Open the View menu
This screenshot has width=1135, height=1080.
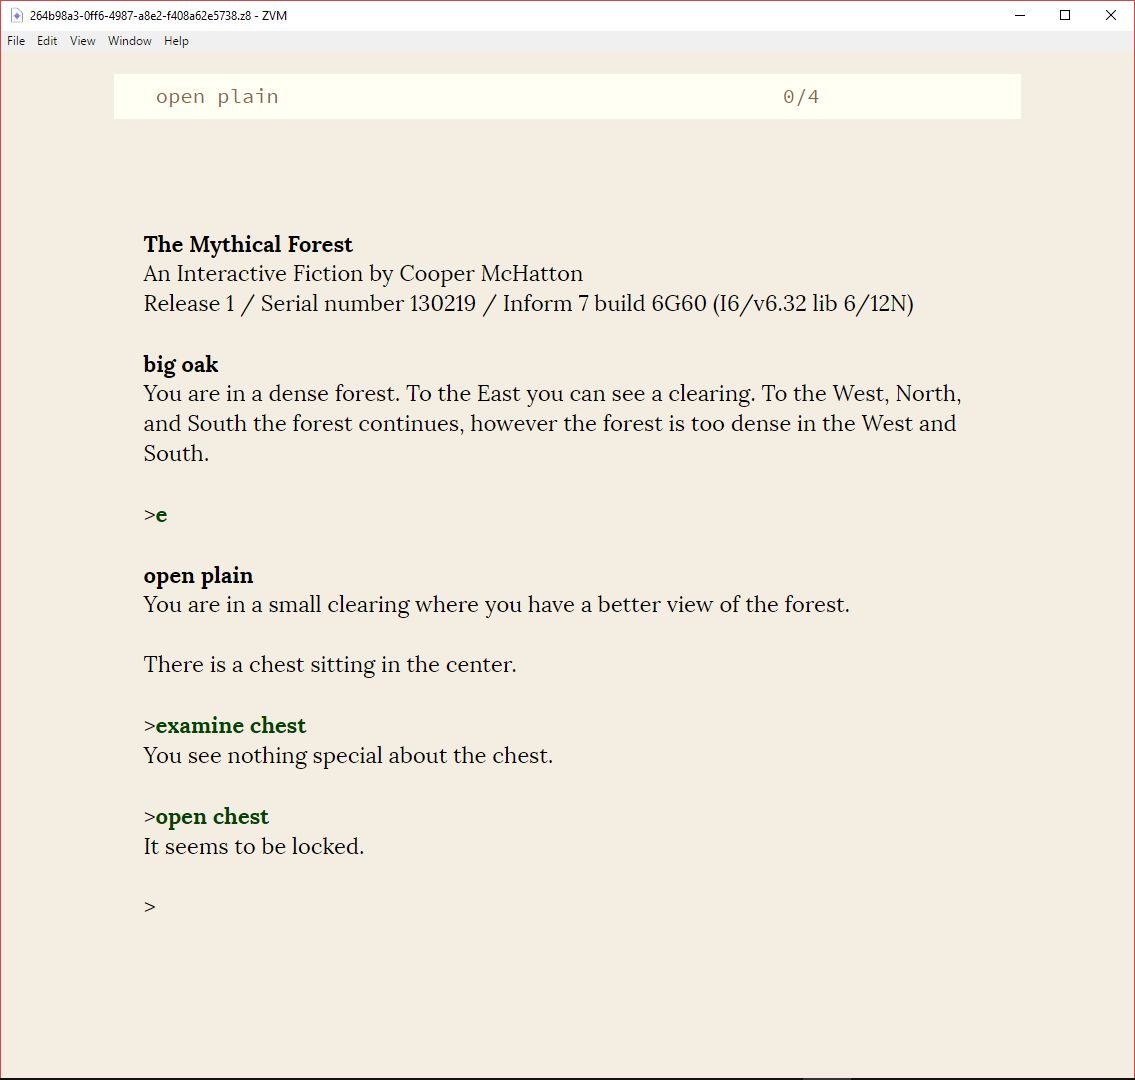tap(83, 41)
